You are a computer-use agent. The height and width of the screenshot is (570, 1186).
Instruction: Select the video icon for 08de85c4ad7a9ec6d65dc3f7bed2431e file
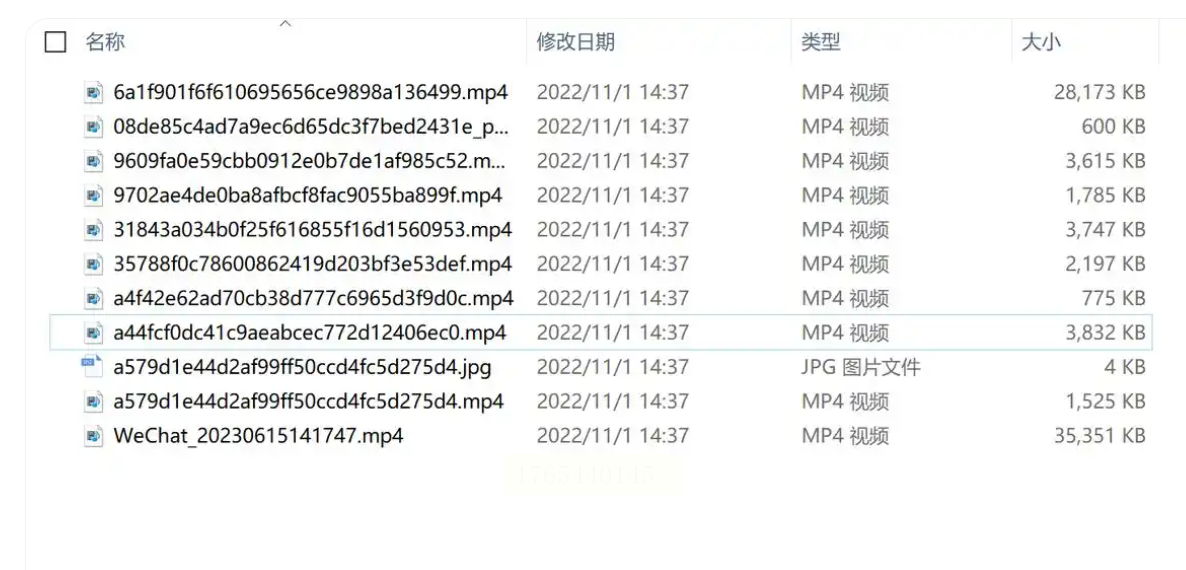(93, 127)
